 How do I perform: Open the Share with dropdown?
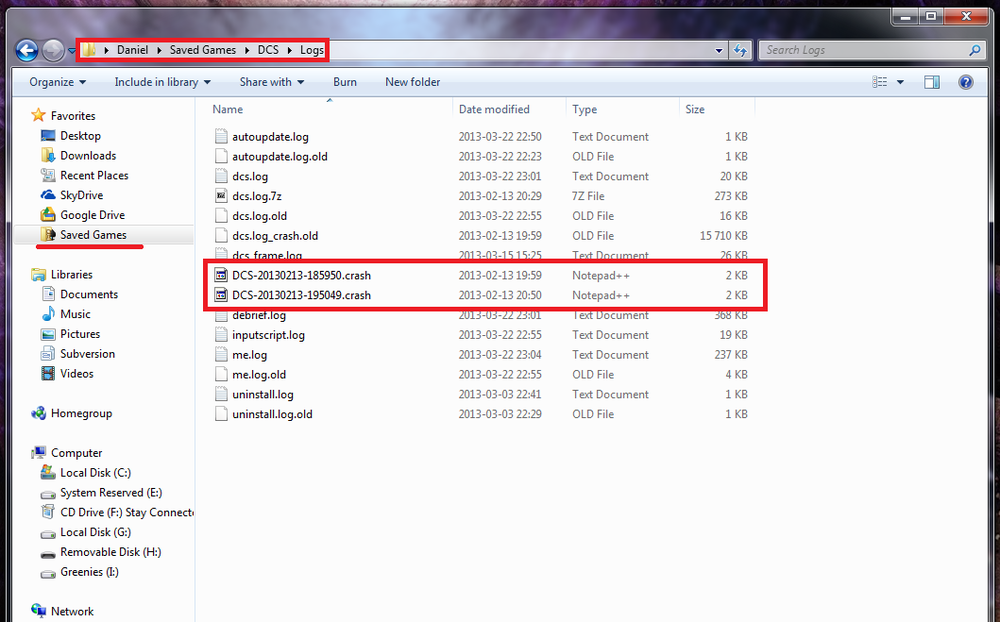270,82
